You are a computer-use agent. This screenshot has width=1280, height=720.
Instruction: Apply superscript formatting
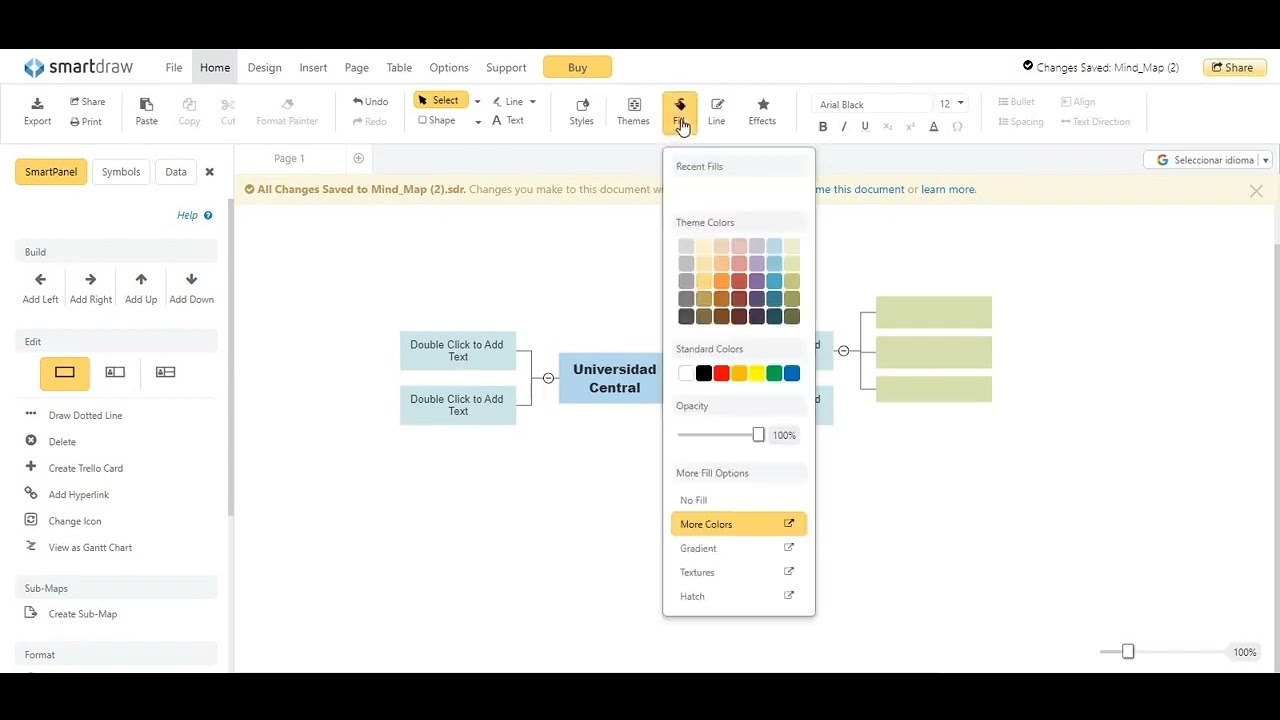click(x=910, y=127)
